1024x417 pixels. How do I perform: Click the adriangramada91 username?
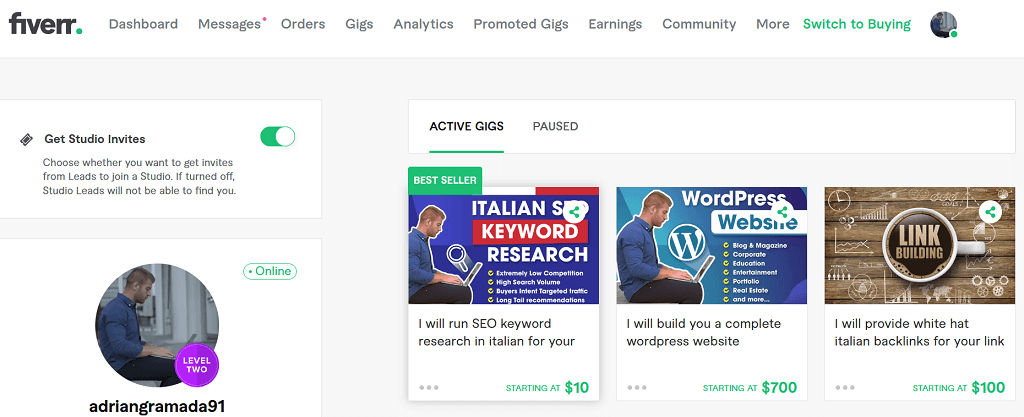pos(157,406)
